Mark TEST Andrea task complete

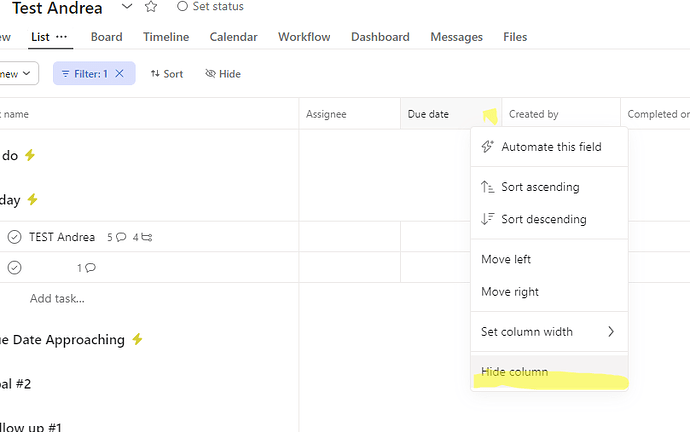click(14, 237)
